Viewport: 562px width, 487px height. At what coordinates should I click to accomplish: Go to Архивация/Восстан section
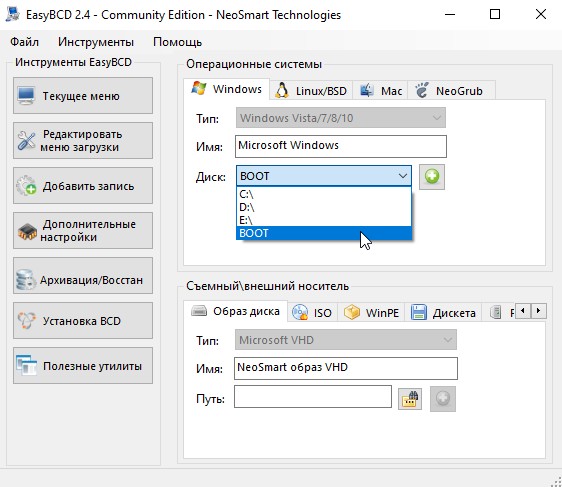tap(83, 276)
